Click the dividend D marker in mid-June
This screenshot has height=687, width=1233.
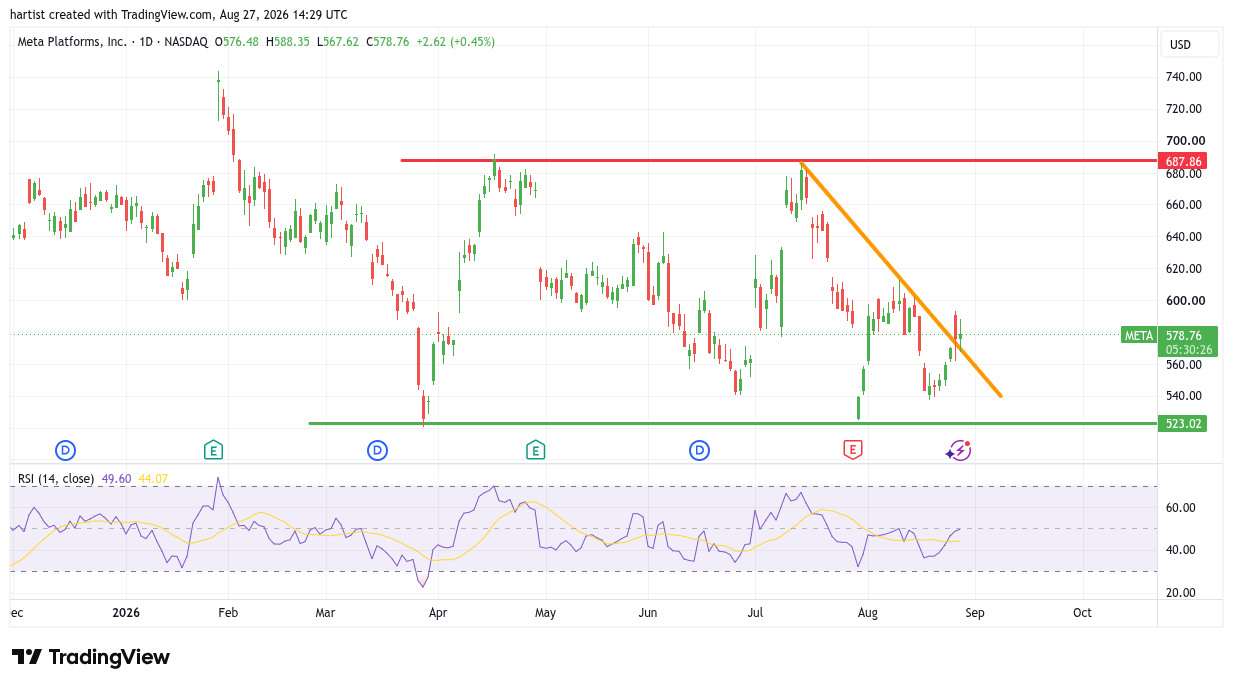coord(699,450)
